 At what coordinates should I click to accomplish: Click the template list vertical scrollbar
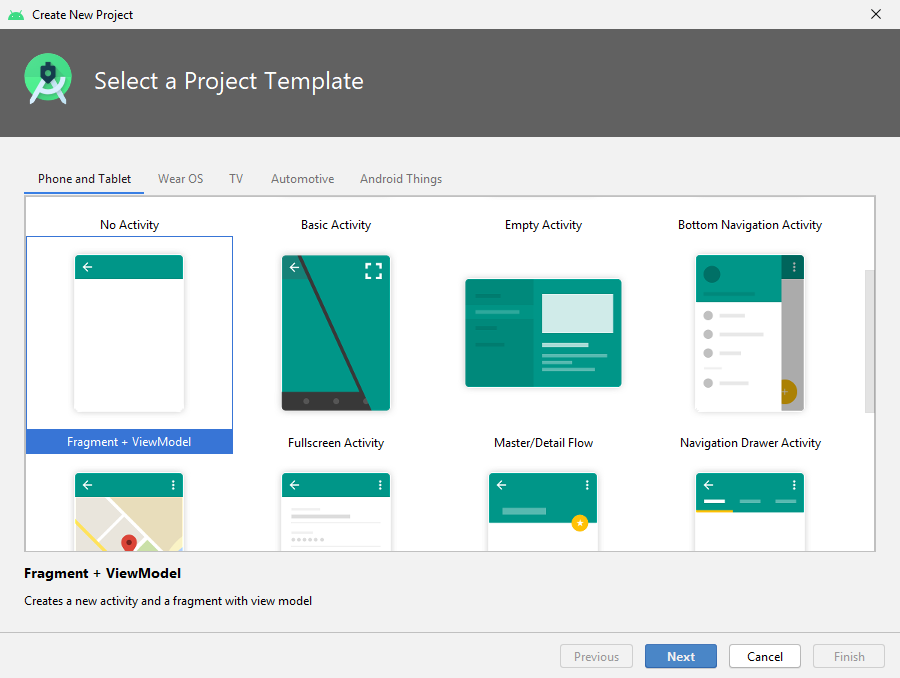click(x=869, y=340)
